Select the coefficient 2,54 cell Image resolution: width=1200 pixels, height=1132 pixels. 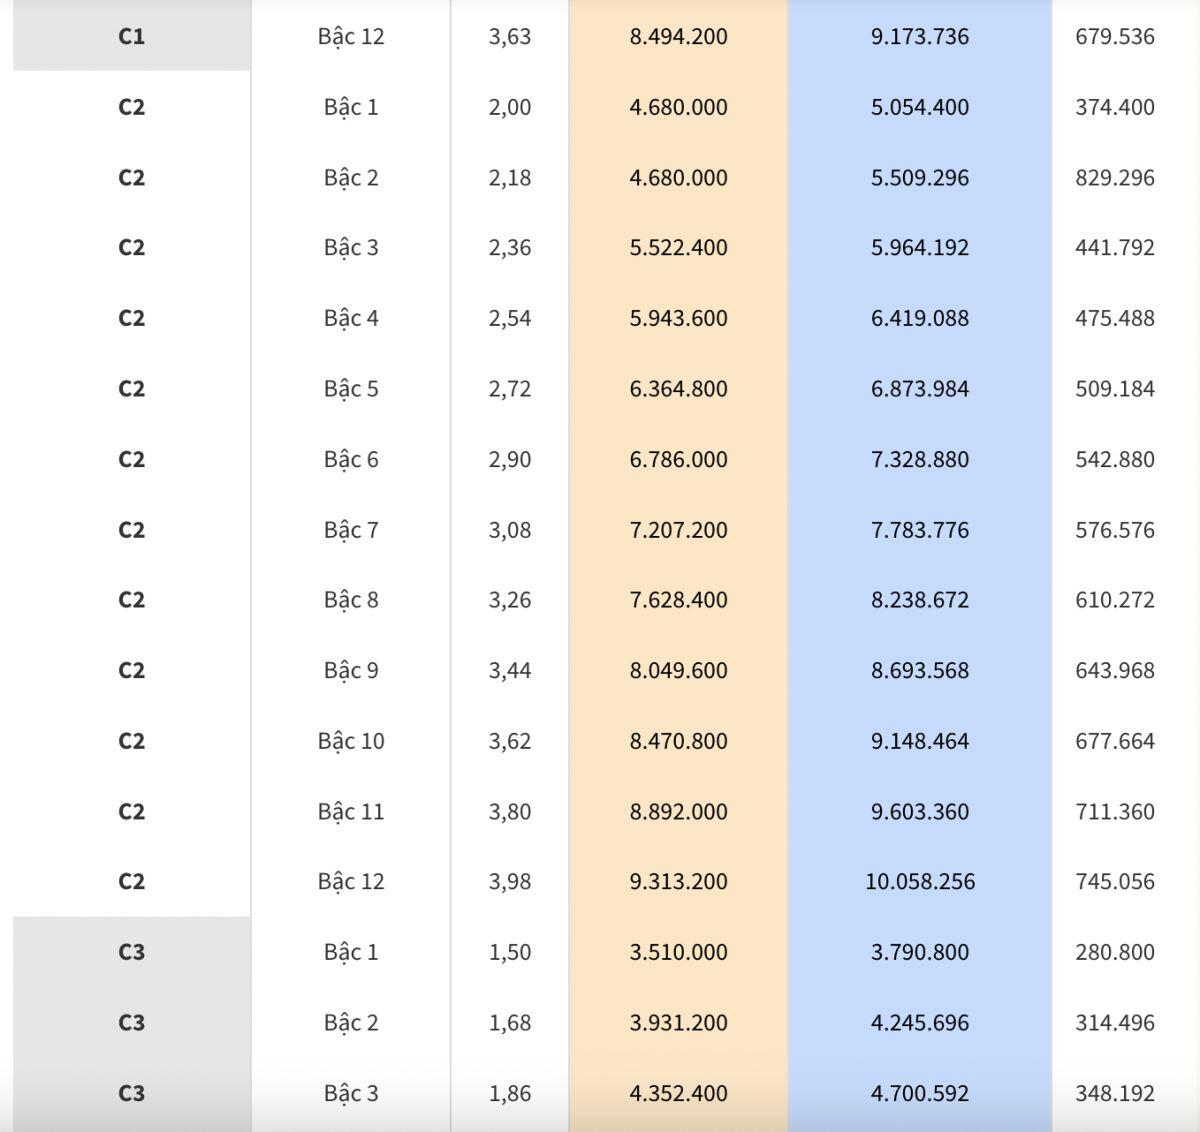pyautogui.click(x=510, y=318)
